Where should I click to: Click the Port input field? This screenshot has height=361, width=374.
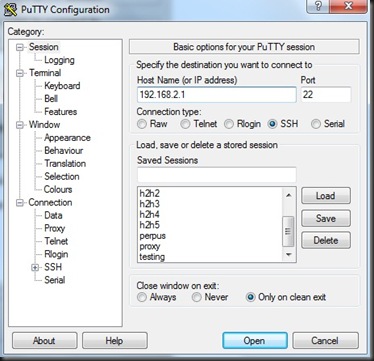pos(326,95)
